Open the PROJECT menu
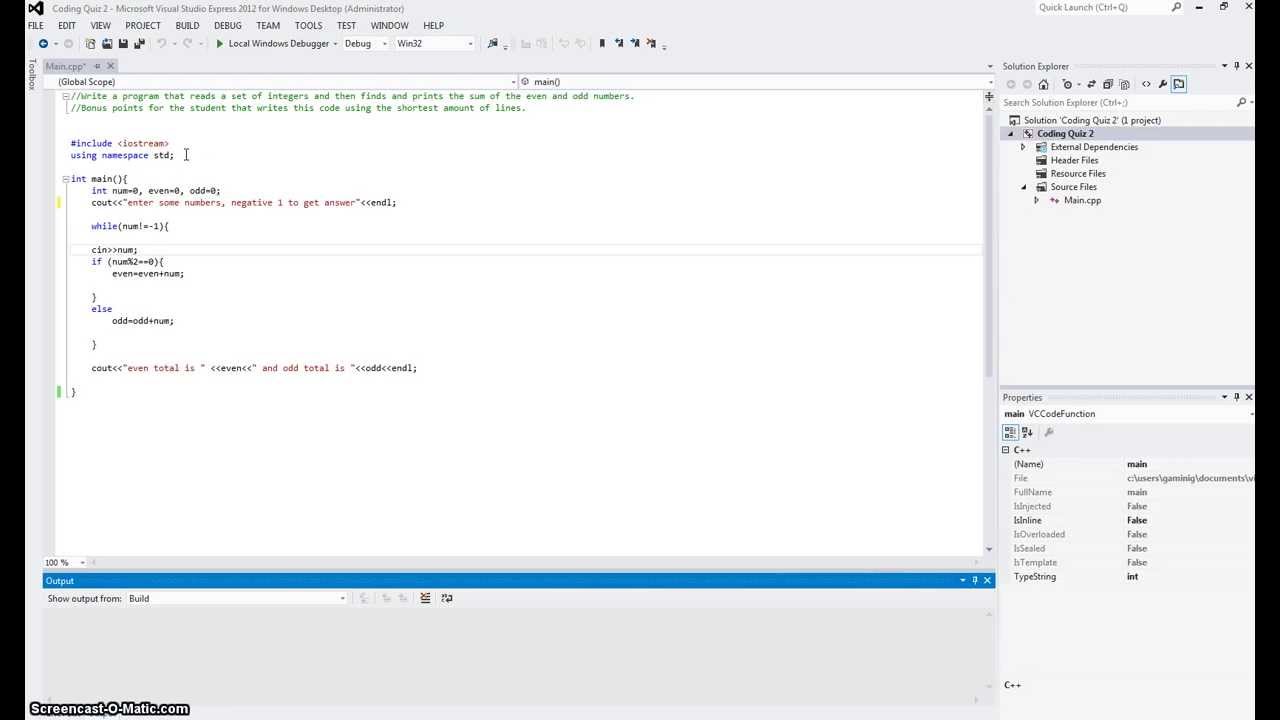1280x720 pixels. click(143, 25)
